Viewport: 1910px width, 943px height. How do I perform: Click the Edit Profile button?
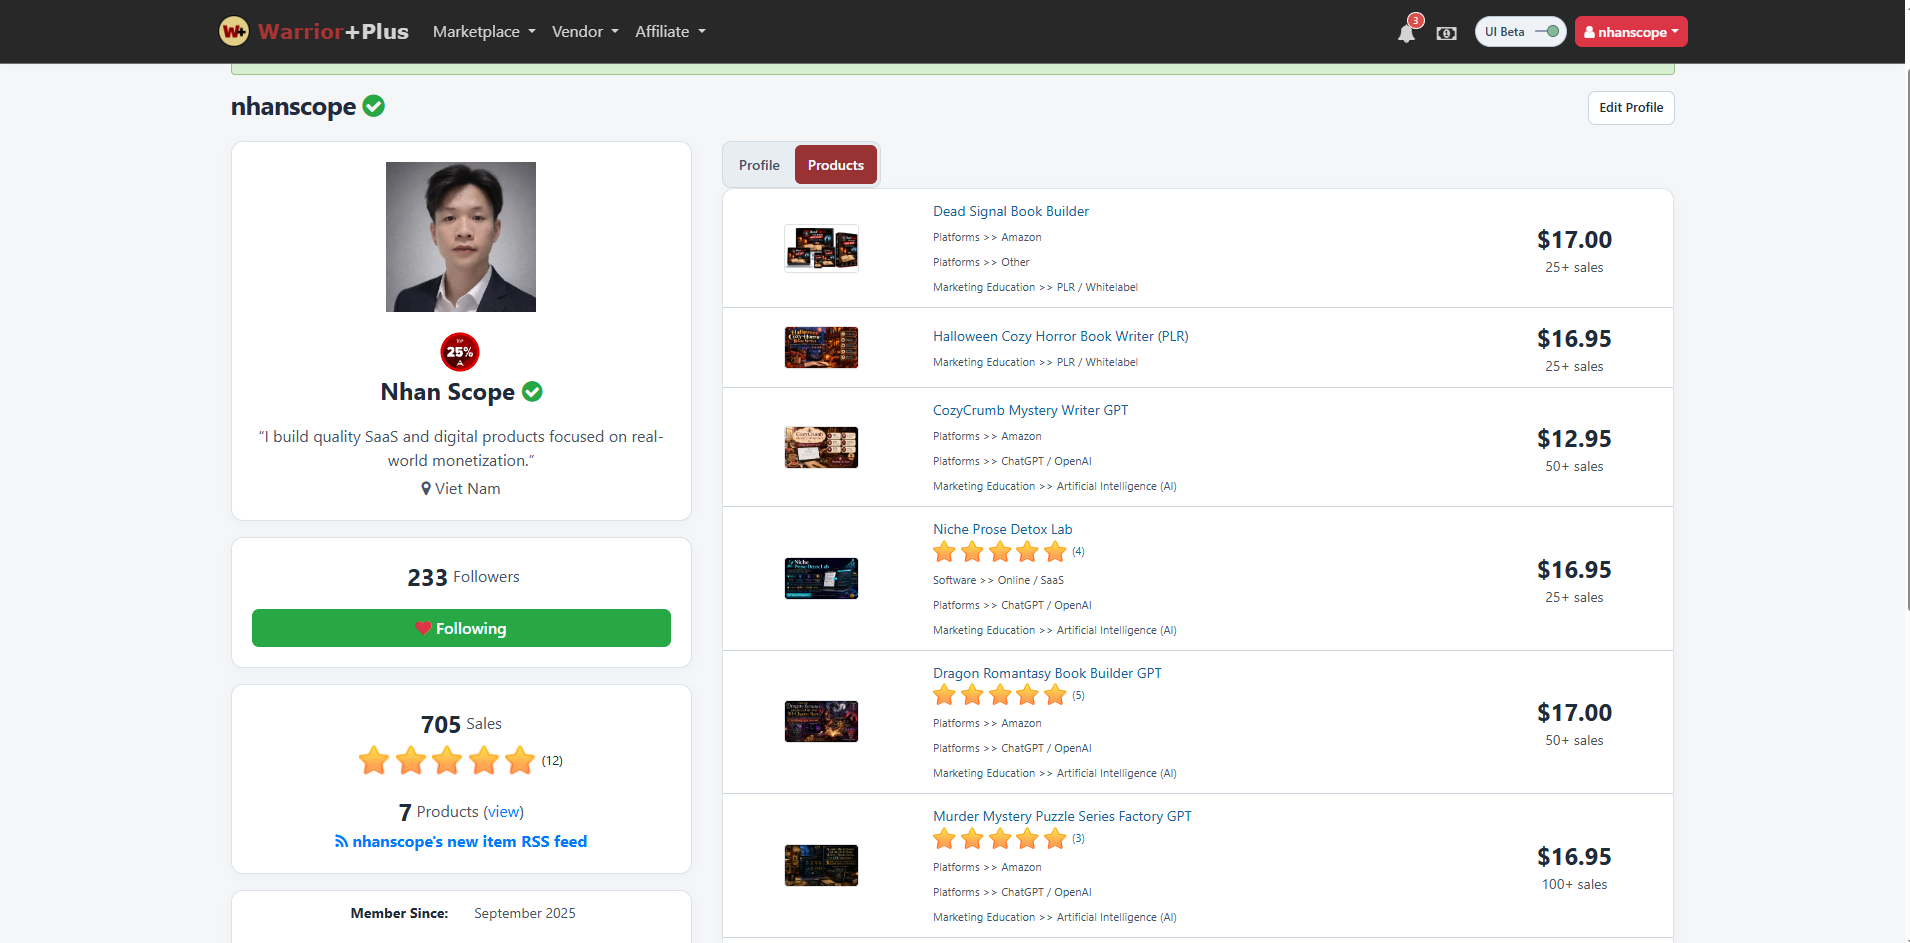click(1631, 108)
